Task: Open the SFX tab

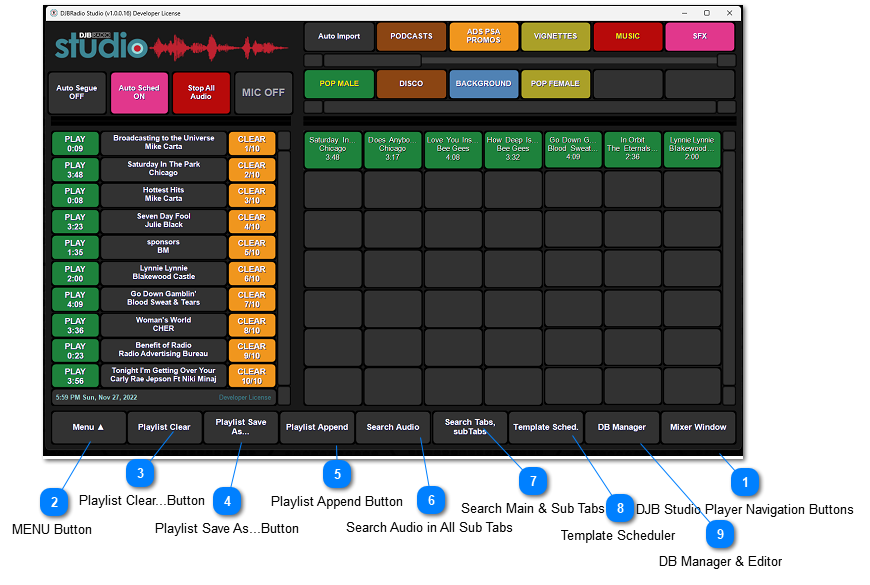Action: point(700,37)
